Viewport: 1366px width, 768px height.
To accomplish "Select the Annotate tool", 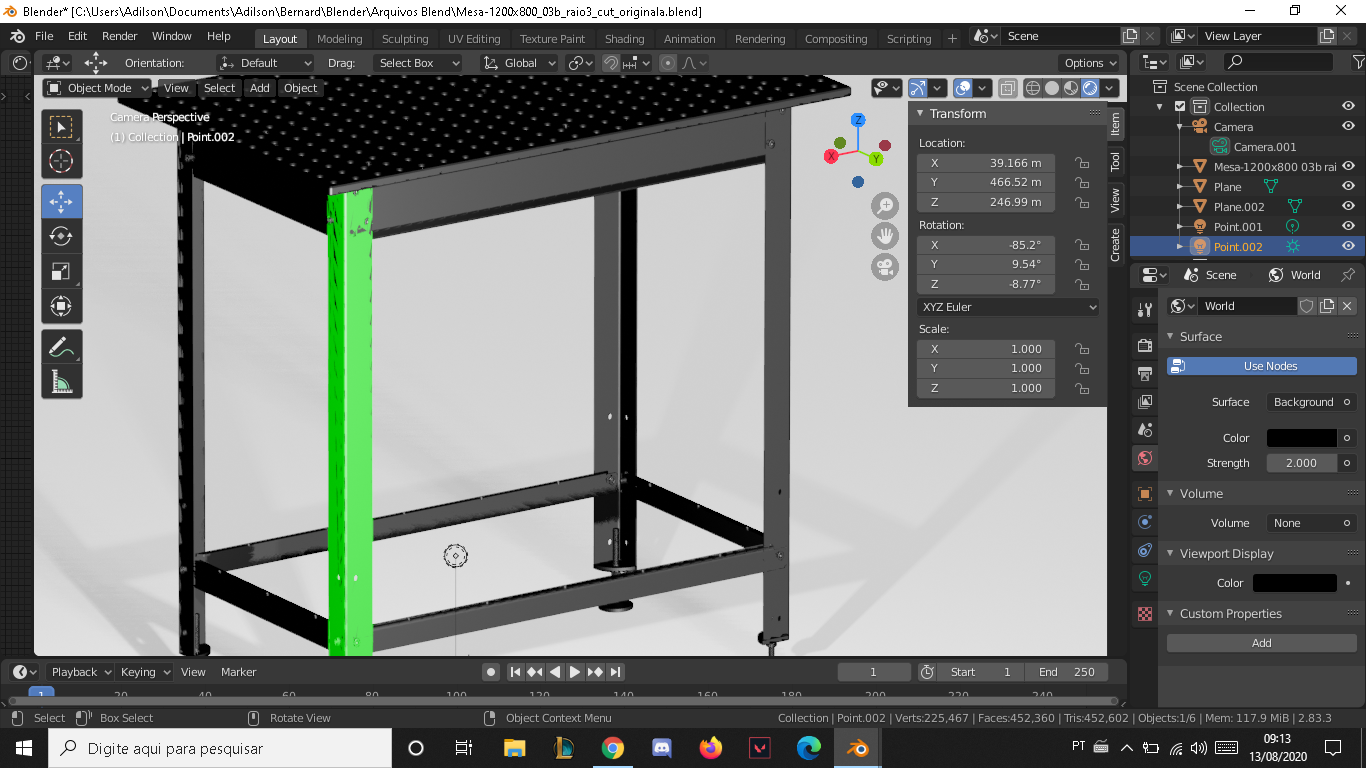I will 61,347.
